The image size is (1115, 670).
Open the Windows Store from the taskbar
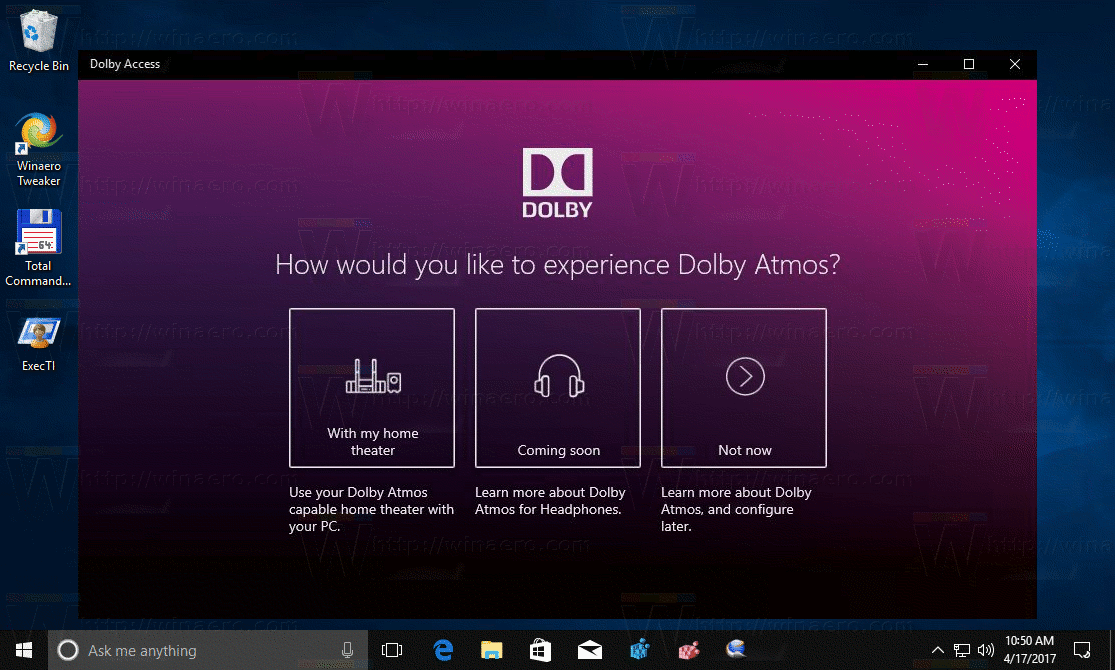(x=540, y=650)
